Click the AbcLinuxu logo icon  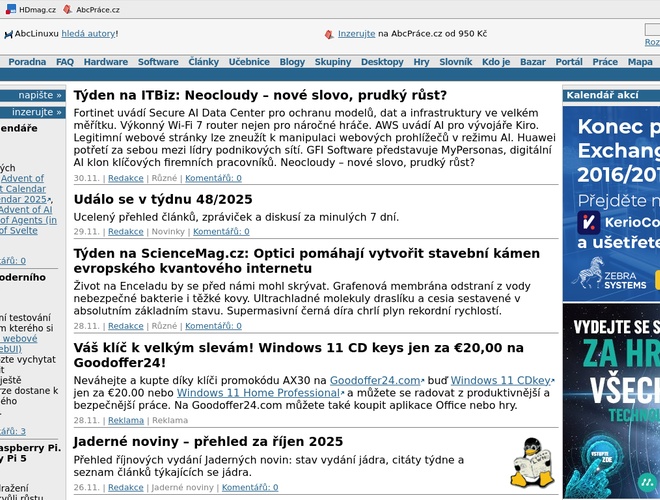click(x=7, y=34)
